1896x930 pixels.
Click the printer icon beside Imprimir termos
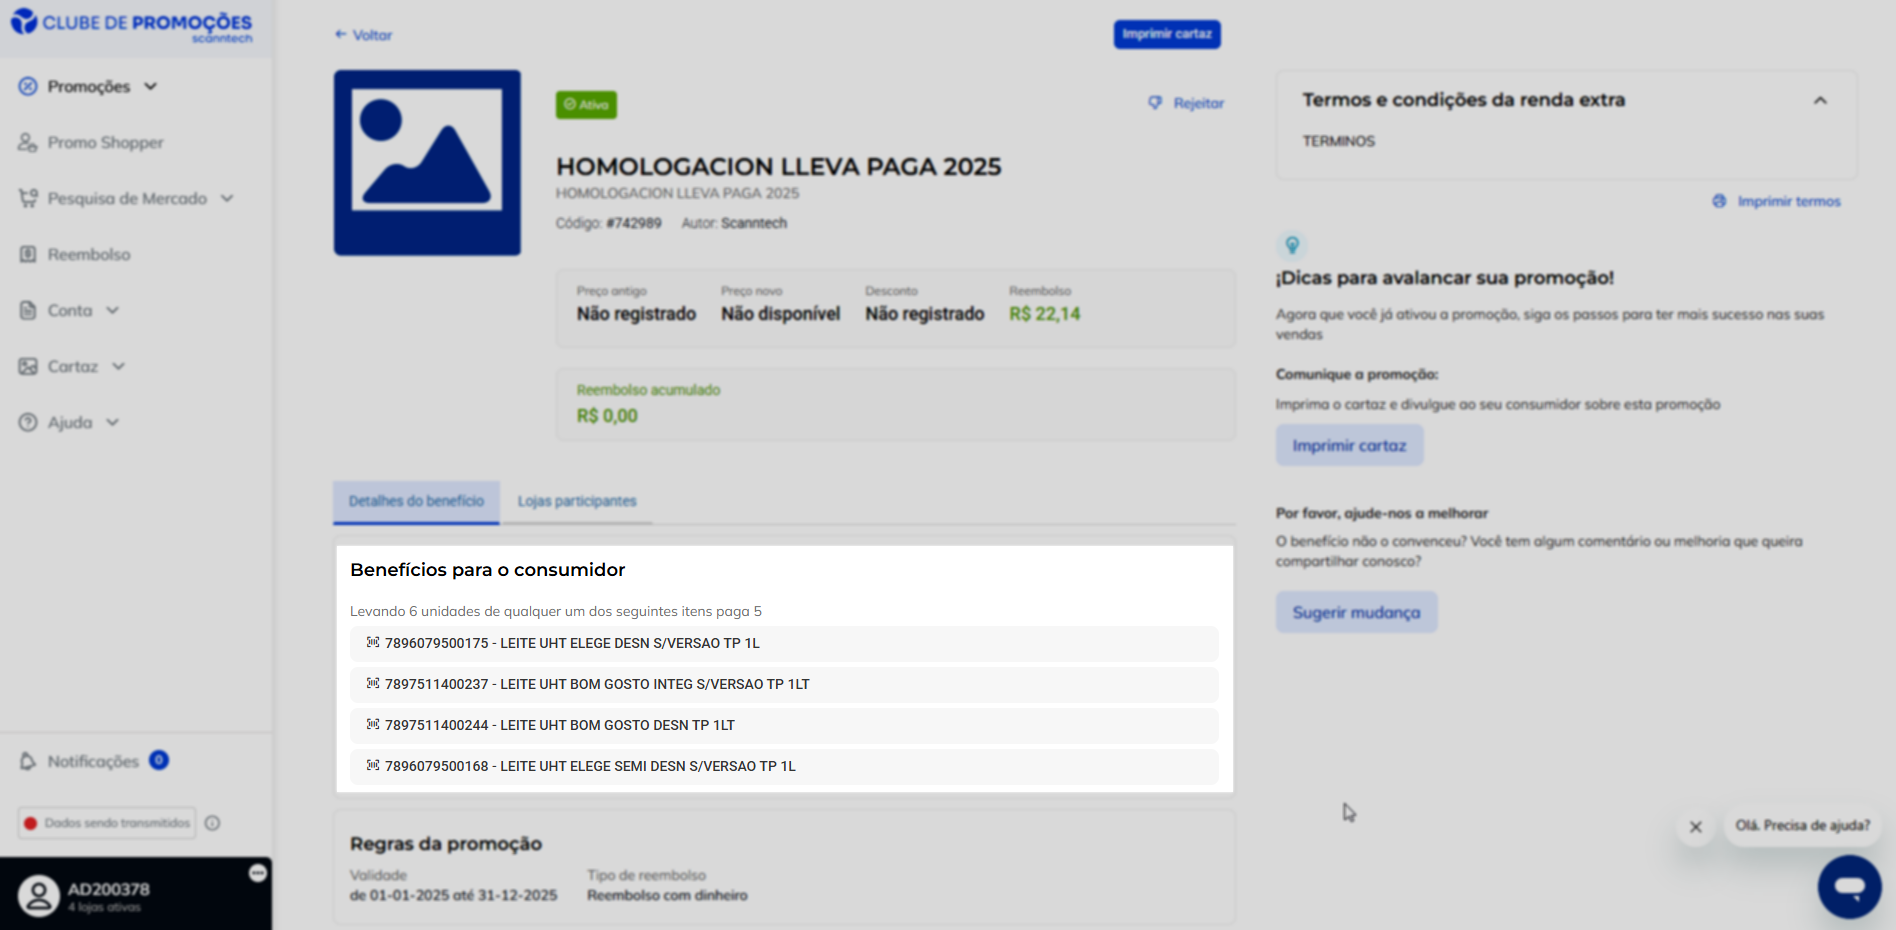tap(1719, 201)
